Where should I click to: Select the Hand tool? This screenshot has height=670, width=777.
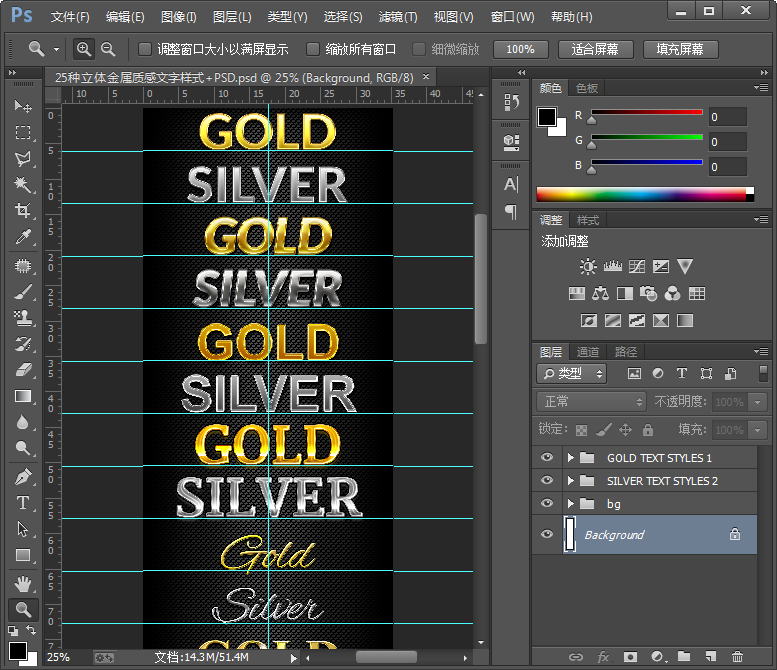tap(23, 583)
